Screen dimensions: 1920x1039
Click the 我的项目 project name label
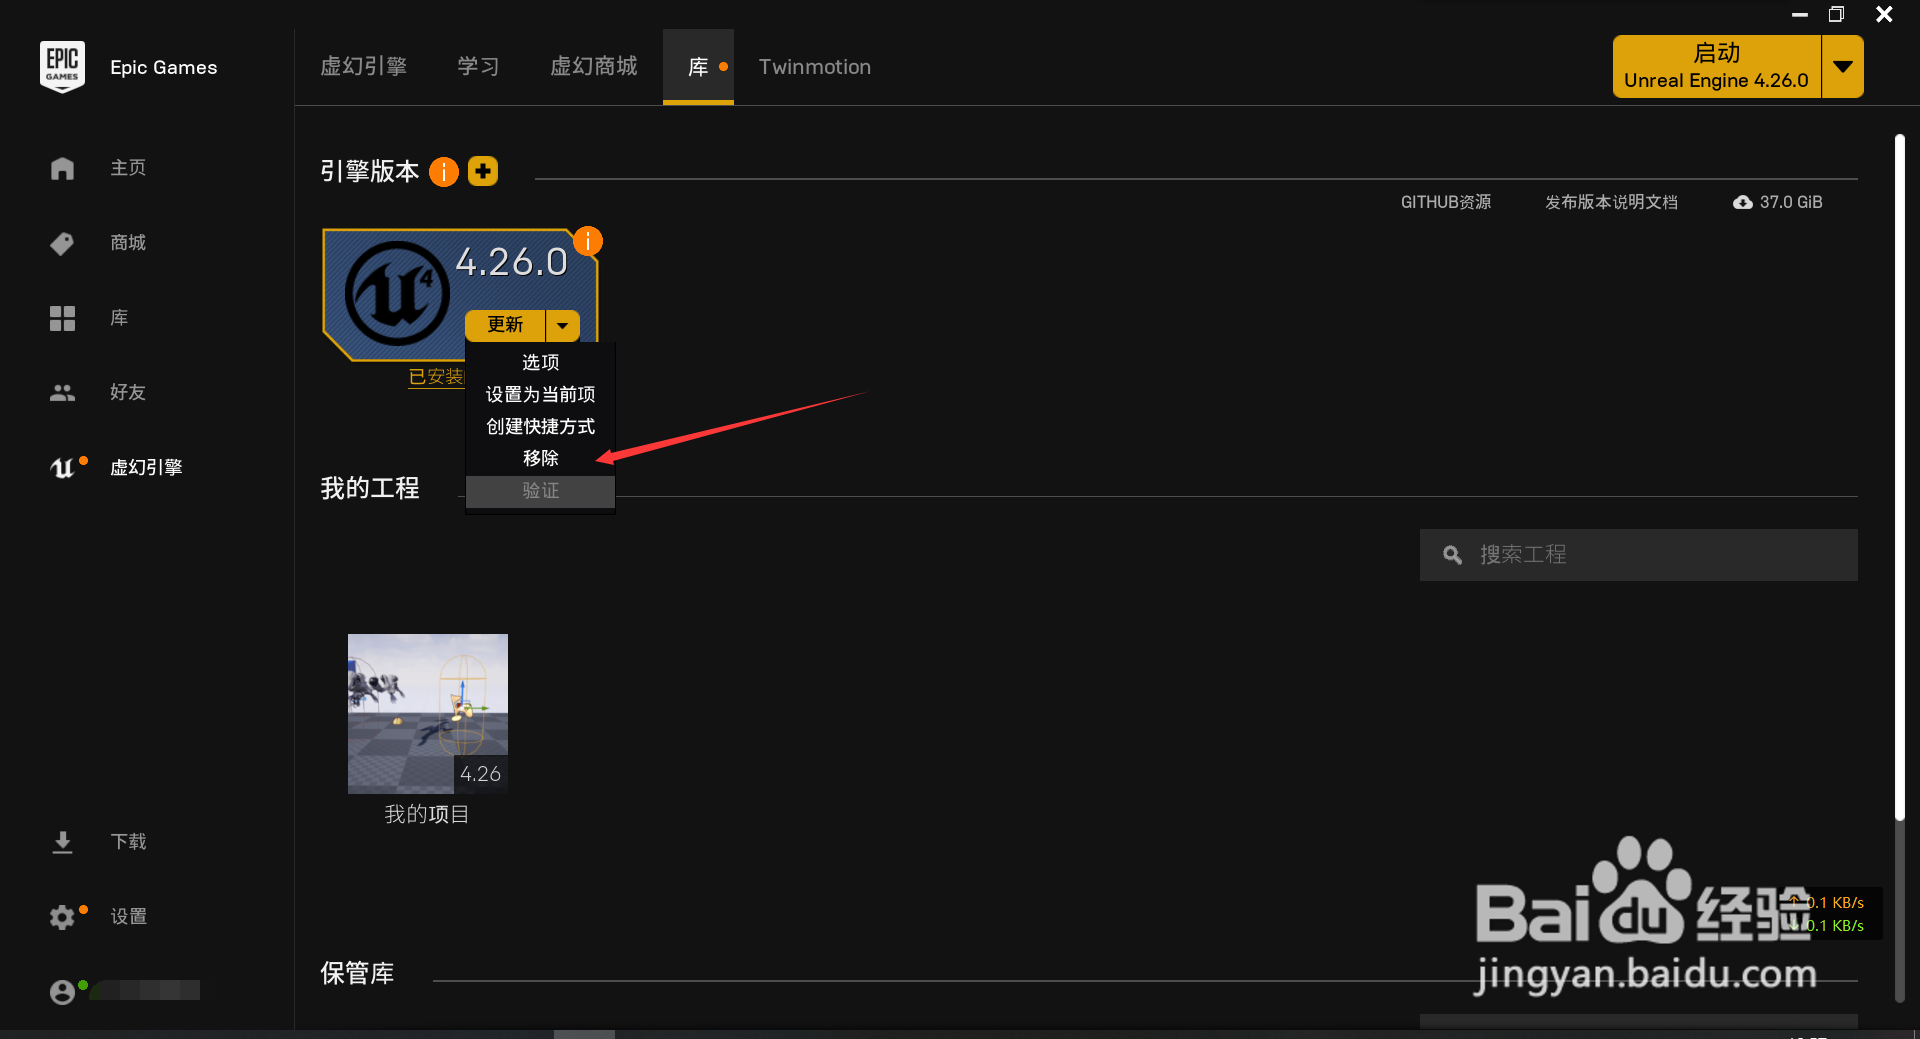pos(427,815)
